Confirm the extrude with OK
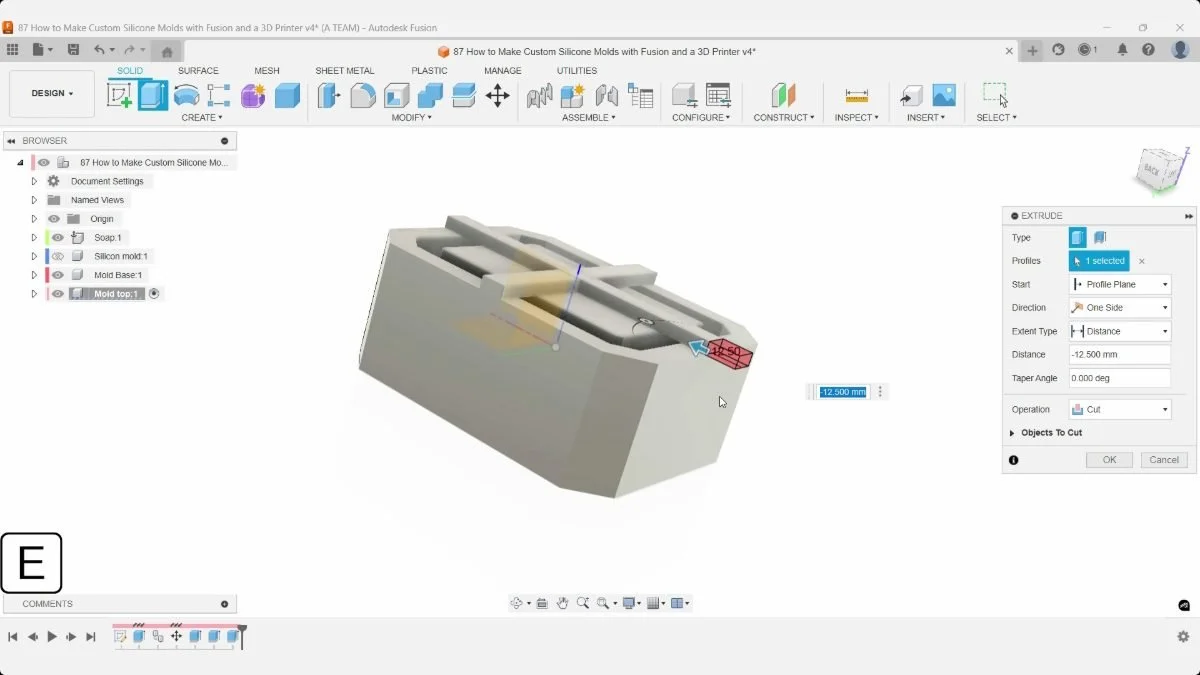The width and height of the screenshot is (1200, 675). 1109,460
